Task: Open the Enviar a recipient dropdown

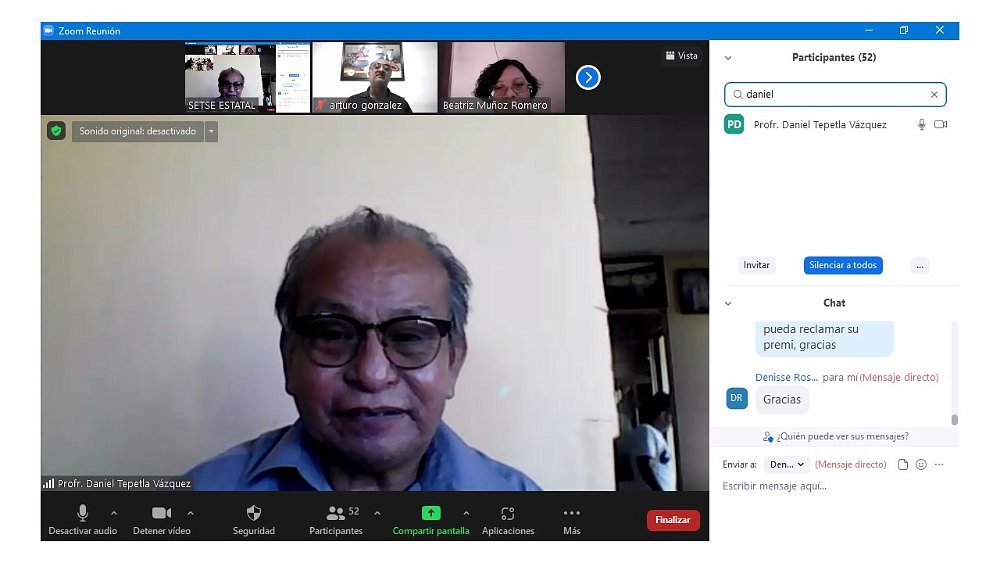Action: coord(787,465)
